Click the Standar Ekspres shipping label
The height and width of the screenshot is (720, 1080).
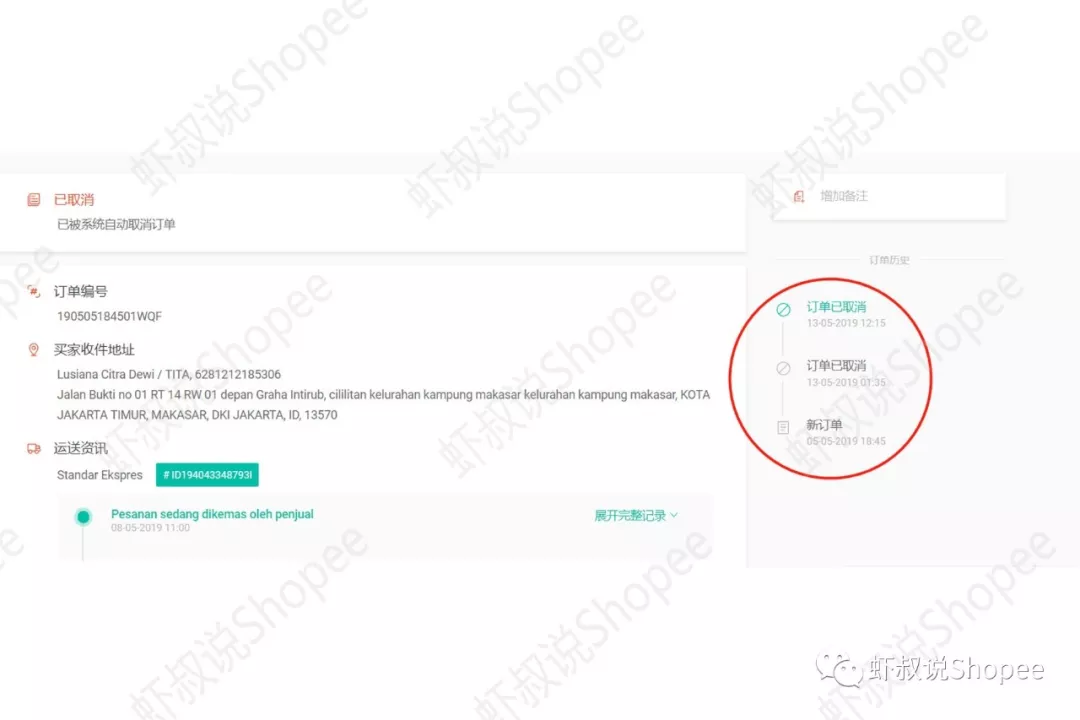[100, 475]
